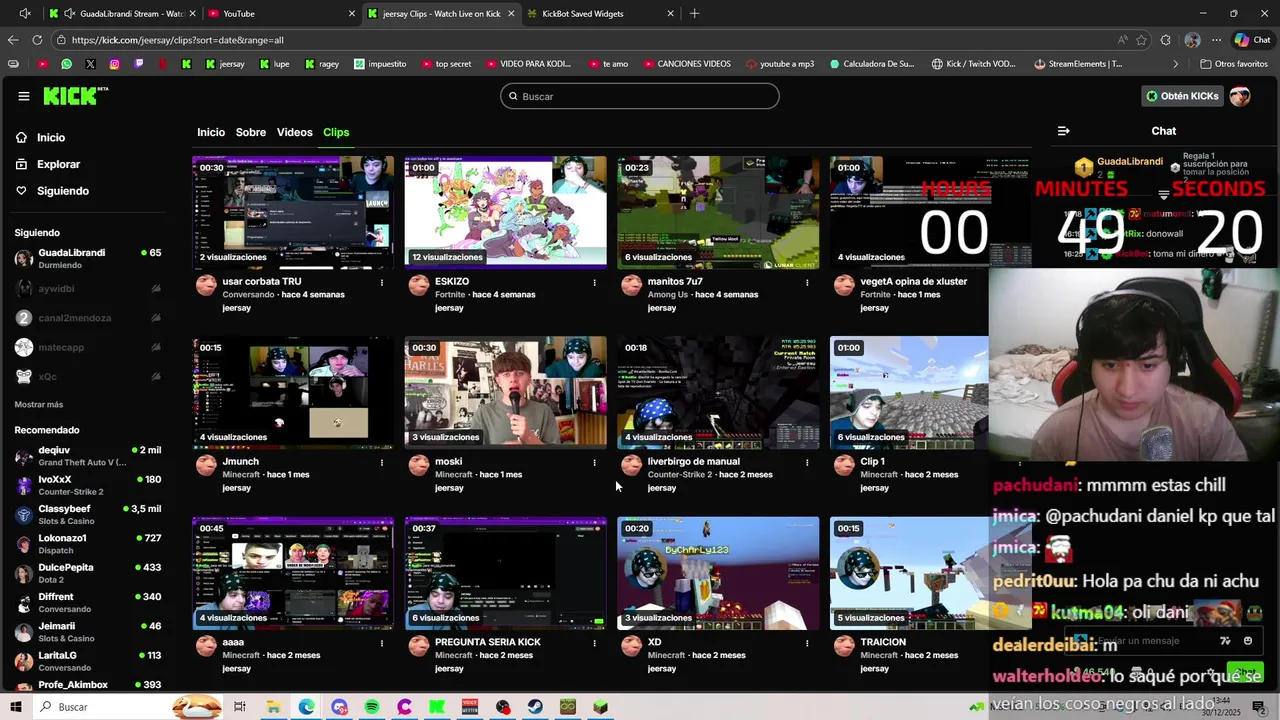Open the Kick hamburger menu
Screen dimensions: 1280x720
pos(23,96)
